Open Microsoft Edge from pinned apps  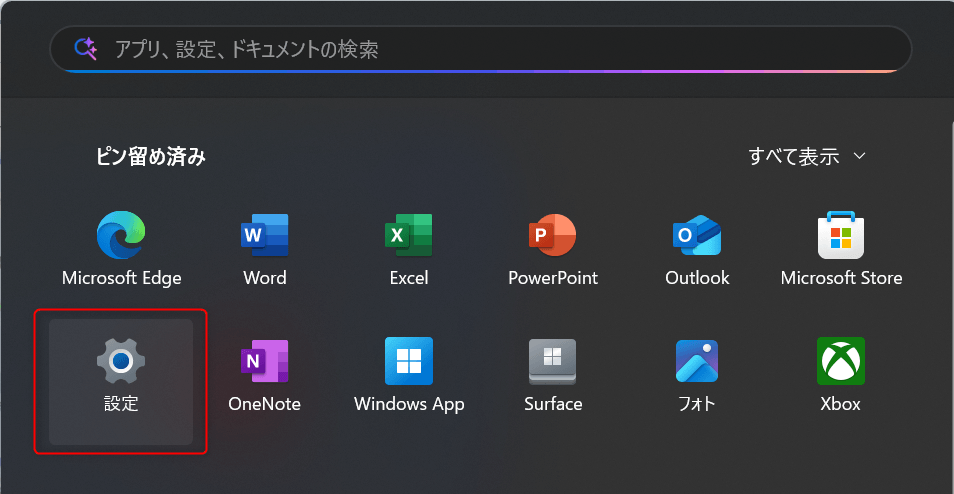[x=121, y=235]
